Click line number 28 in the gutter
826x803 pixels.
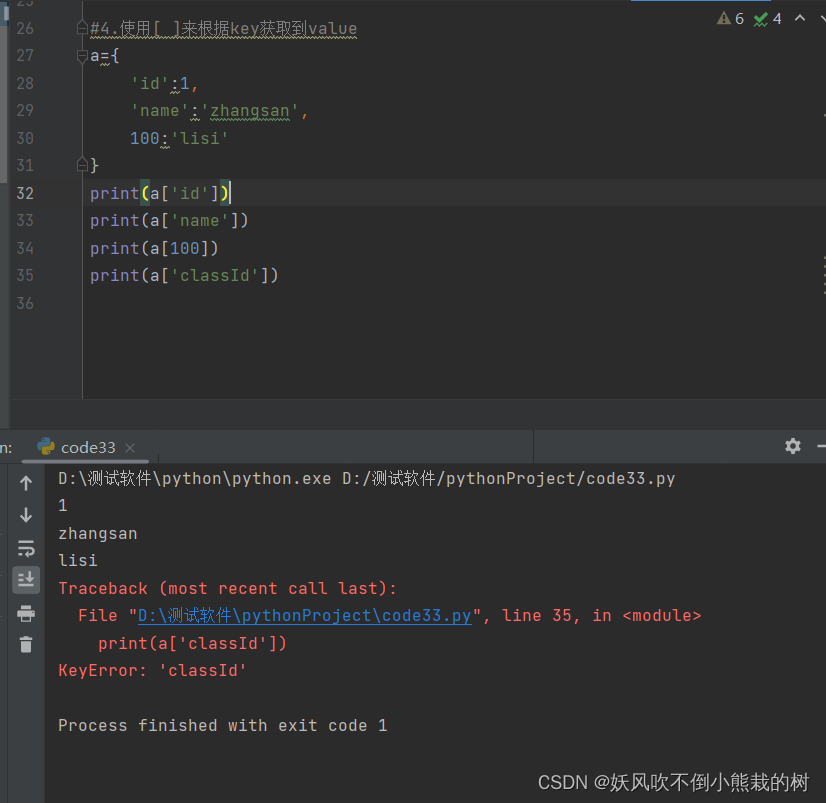[x=25, y=83]
